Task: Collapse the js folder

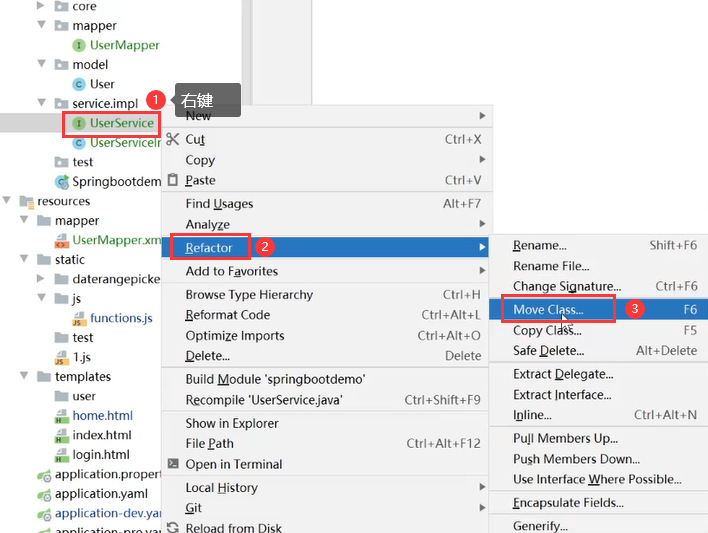Action: [42, 297]
